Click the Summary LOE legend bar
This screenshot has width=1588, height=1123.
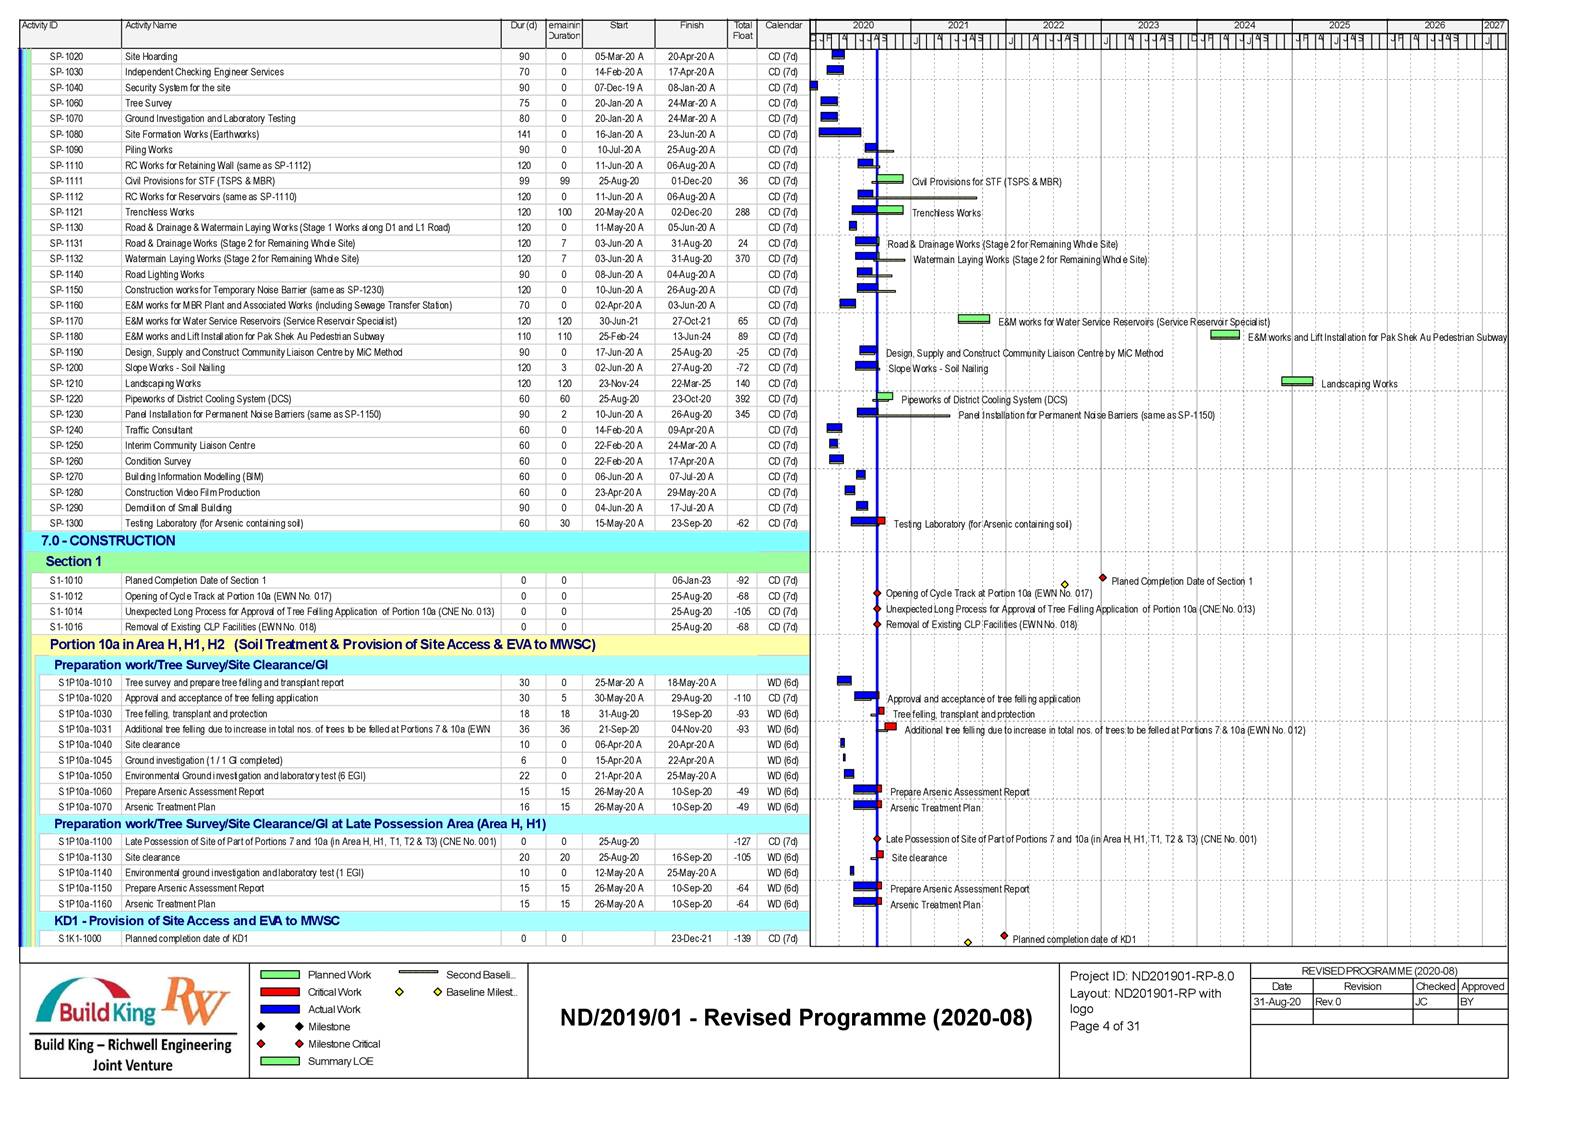click(279, 1061)
